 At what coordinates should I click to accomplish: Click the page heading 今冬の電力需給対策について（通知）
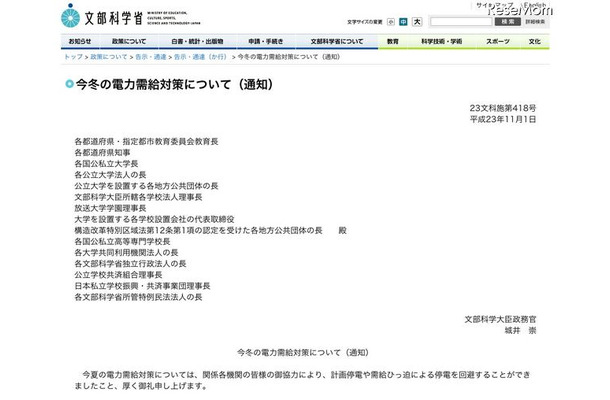click(x=175, y=84)
